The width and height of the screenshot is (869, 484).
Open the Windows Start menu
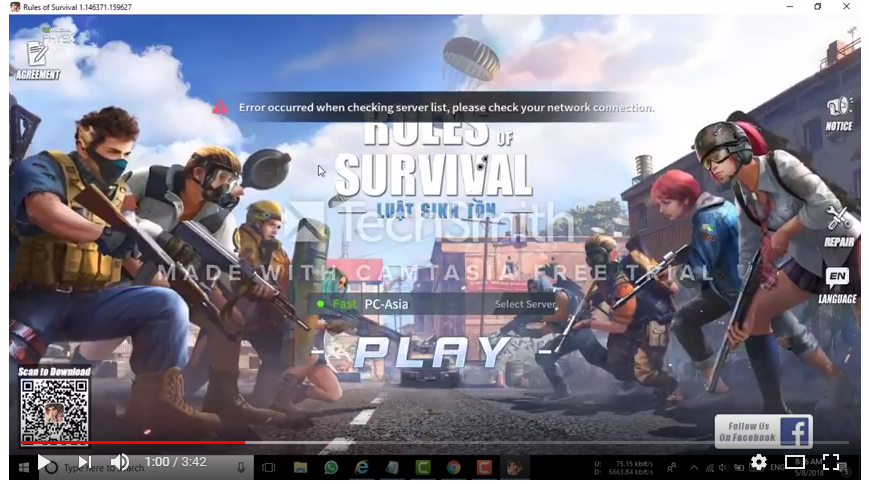pyautogui.click(x=23, y=468)
